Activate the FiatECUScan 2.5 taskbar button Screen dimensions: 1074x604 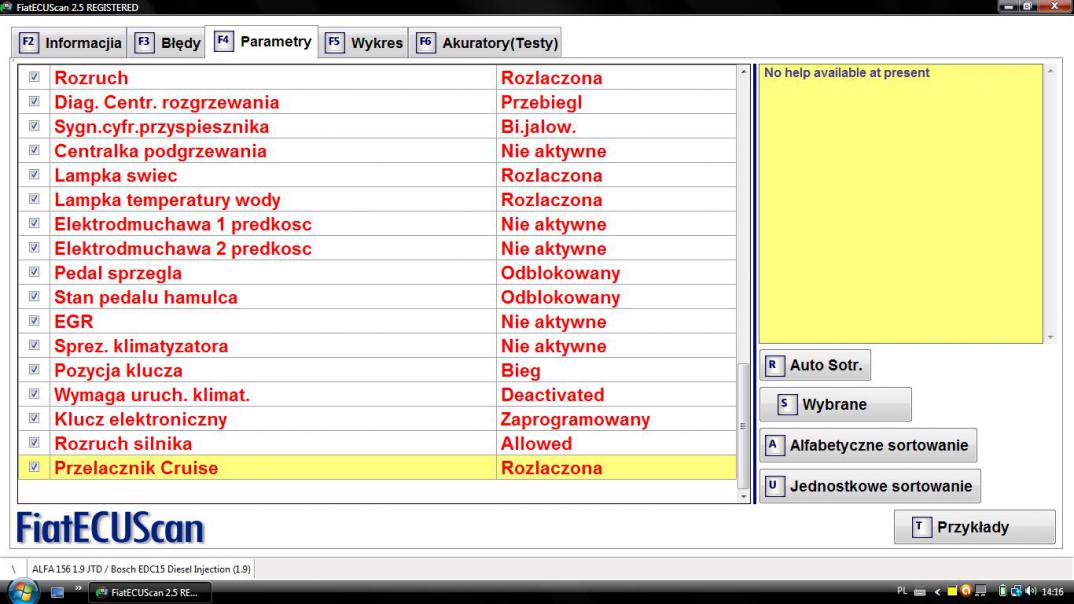click(149, 592)
